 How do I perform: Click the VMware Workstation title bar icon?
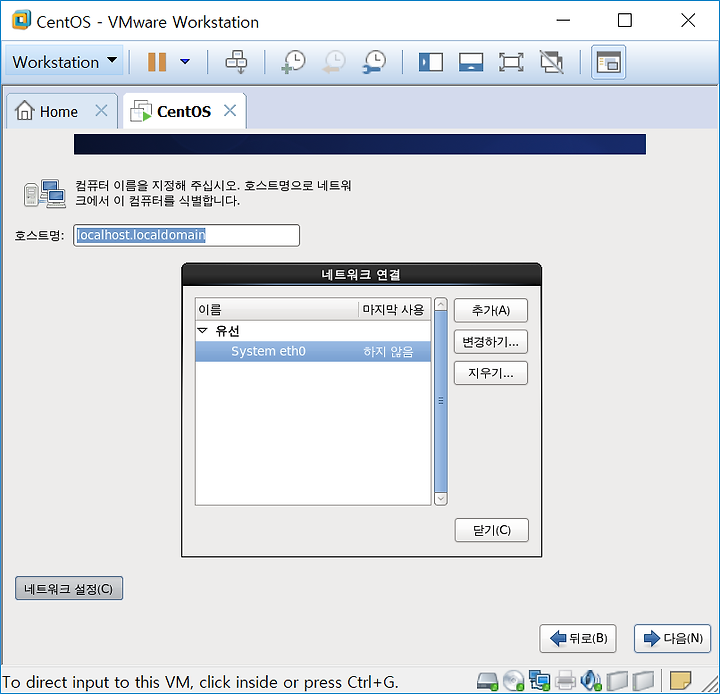coord(21,21)
